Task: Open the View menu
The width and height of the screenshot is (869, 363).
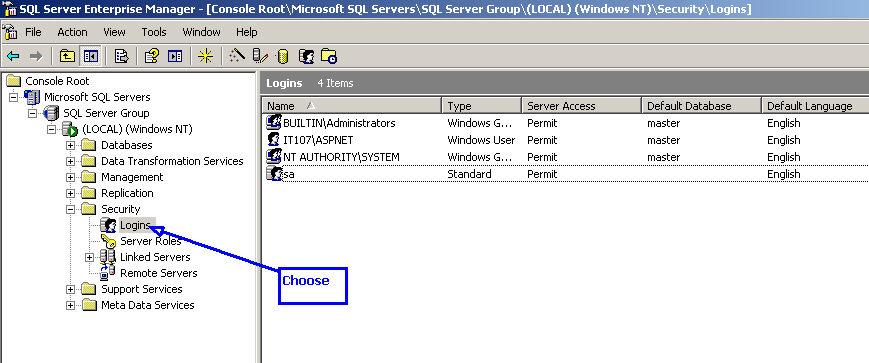Action: click(114, 32)
